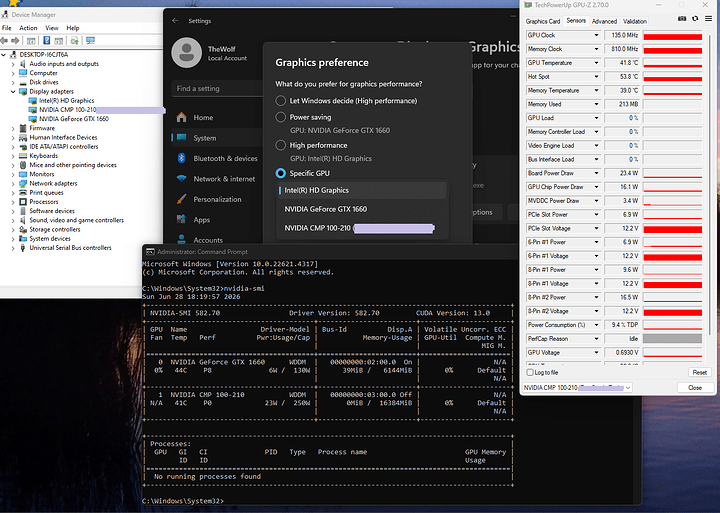This screenshot has width=720, height=513.
Task: Select High performance radio option
Action: point(281,145)
